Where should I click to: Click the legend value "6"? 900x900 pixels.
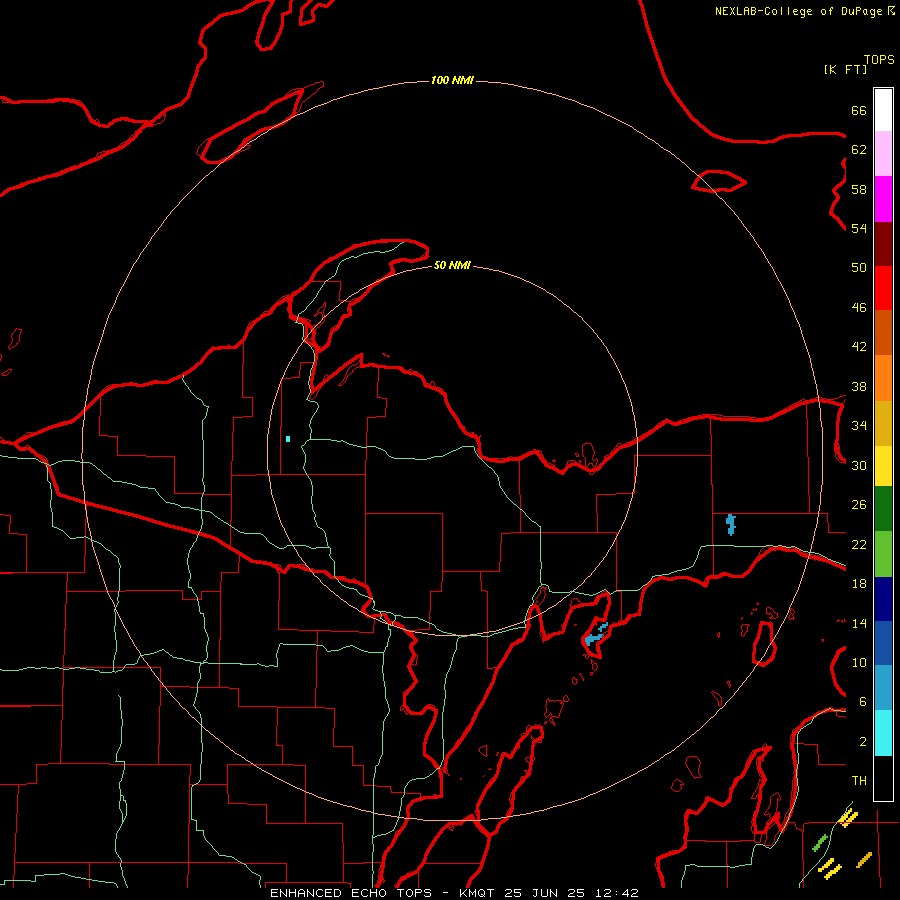(862, 702)
